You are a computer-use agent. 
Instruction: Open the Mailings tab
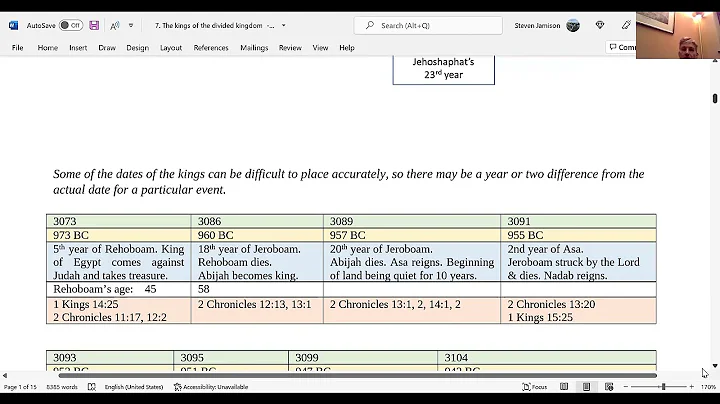click(x=254, y=48)
